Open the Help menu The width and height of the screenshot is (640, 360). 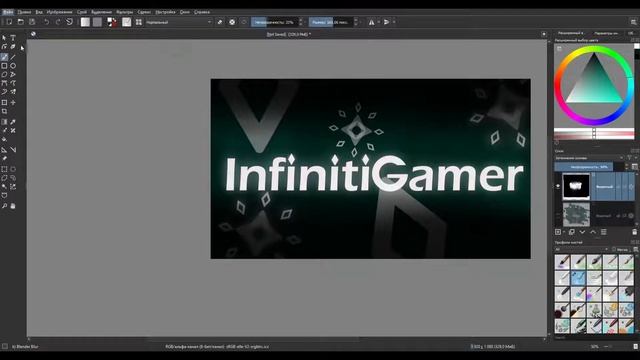pos(202,12)
